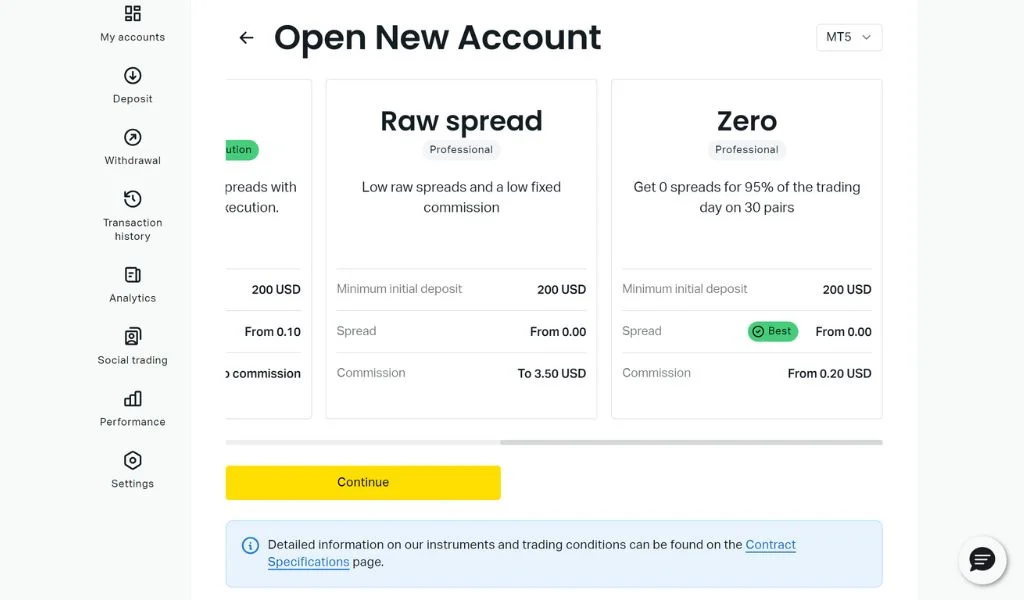The image size is (1024, 600).
Task: Open the Contract Specifications link
Action: pyautogui.click(x=770, y=544)
